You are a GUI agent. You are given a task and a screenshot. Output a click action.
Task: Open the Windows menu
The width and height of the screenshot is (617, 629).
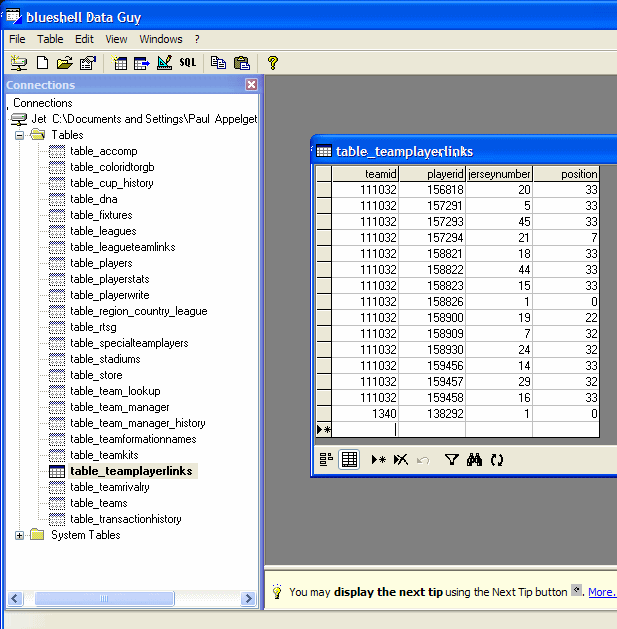point(160,39)
